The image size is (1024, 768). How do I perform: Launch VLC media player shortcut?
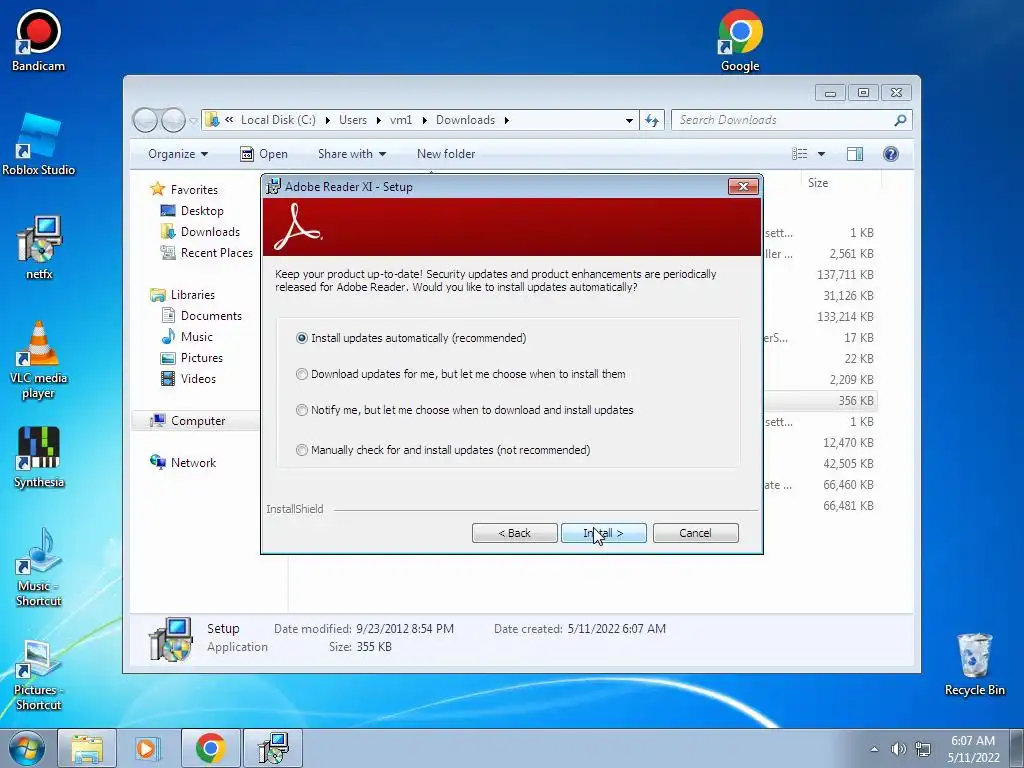point(38,360)
